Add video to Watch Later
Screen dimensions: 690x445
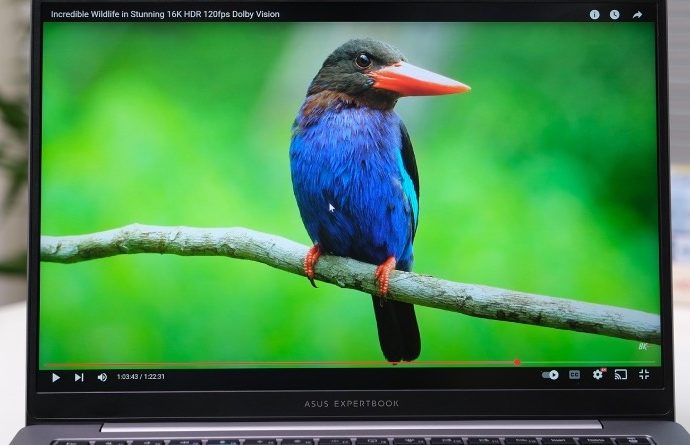point(614,15)
